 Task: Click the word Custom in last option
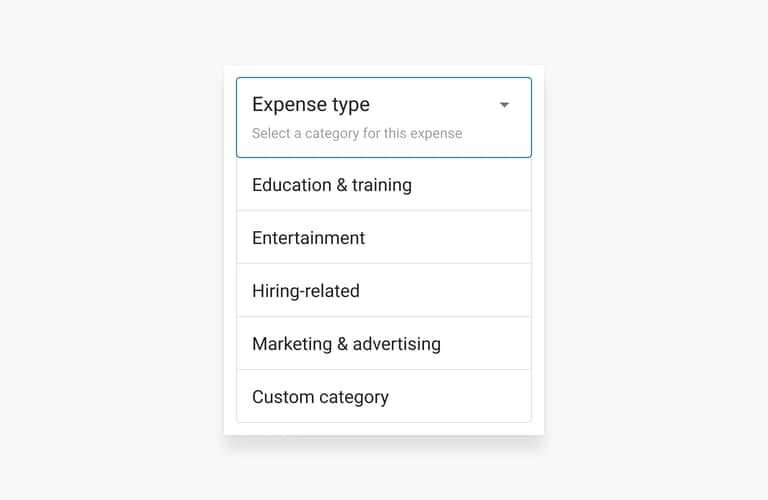coord(283,397)
